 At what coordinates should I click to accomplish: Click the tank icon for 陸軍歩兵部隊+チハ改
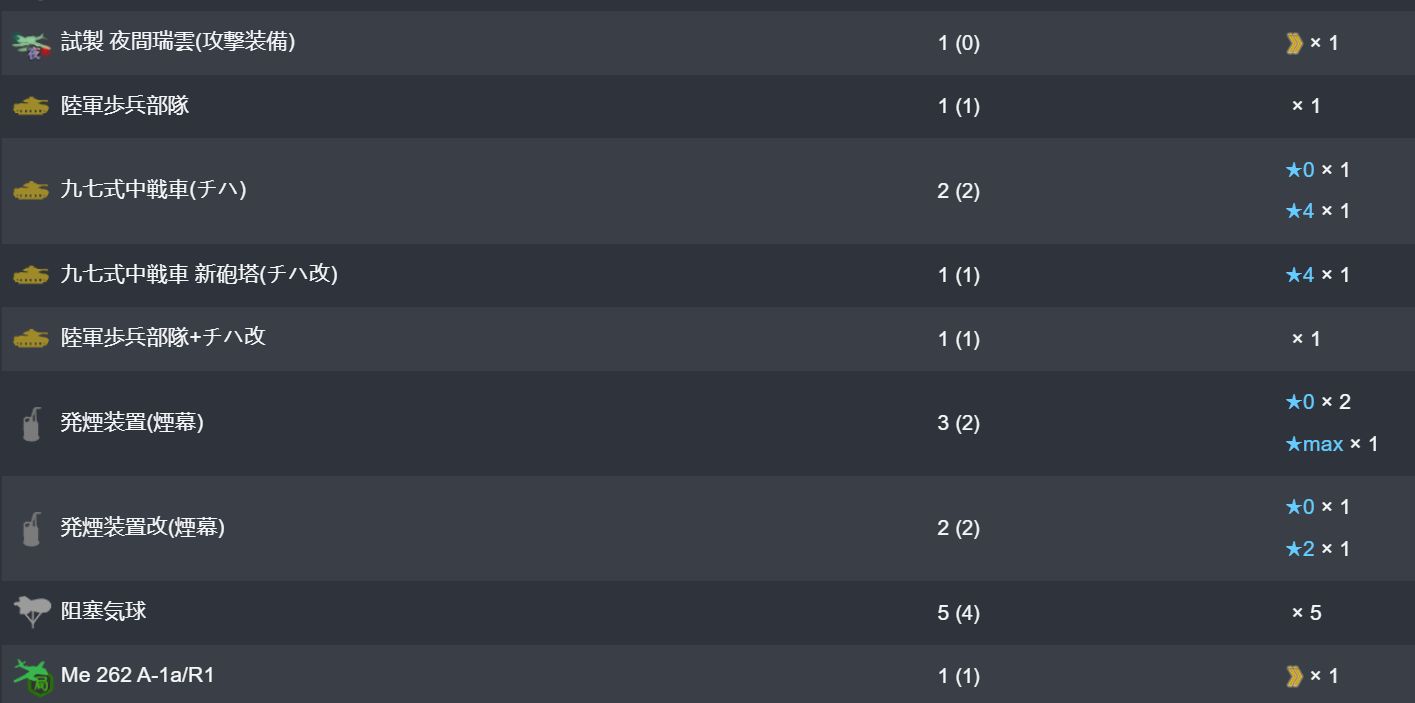point(31,338)
